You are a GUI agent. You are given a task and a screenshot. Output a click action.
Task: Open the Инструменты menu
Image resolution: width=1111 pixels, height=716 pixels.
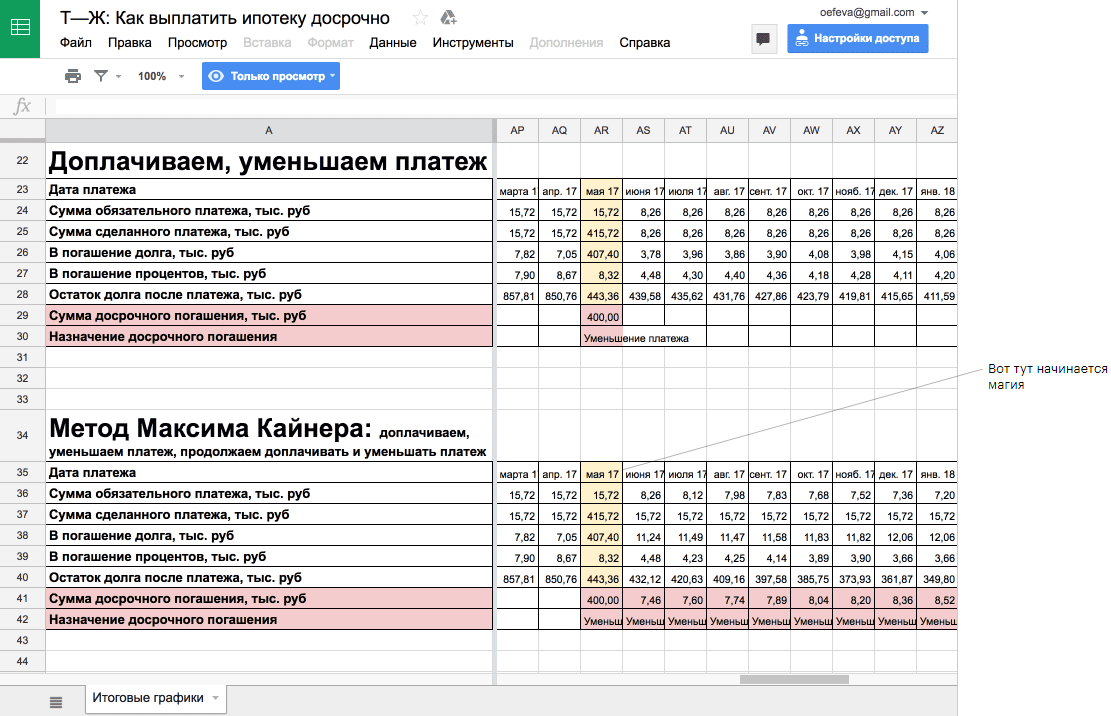click(473, 43)
